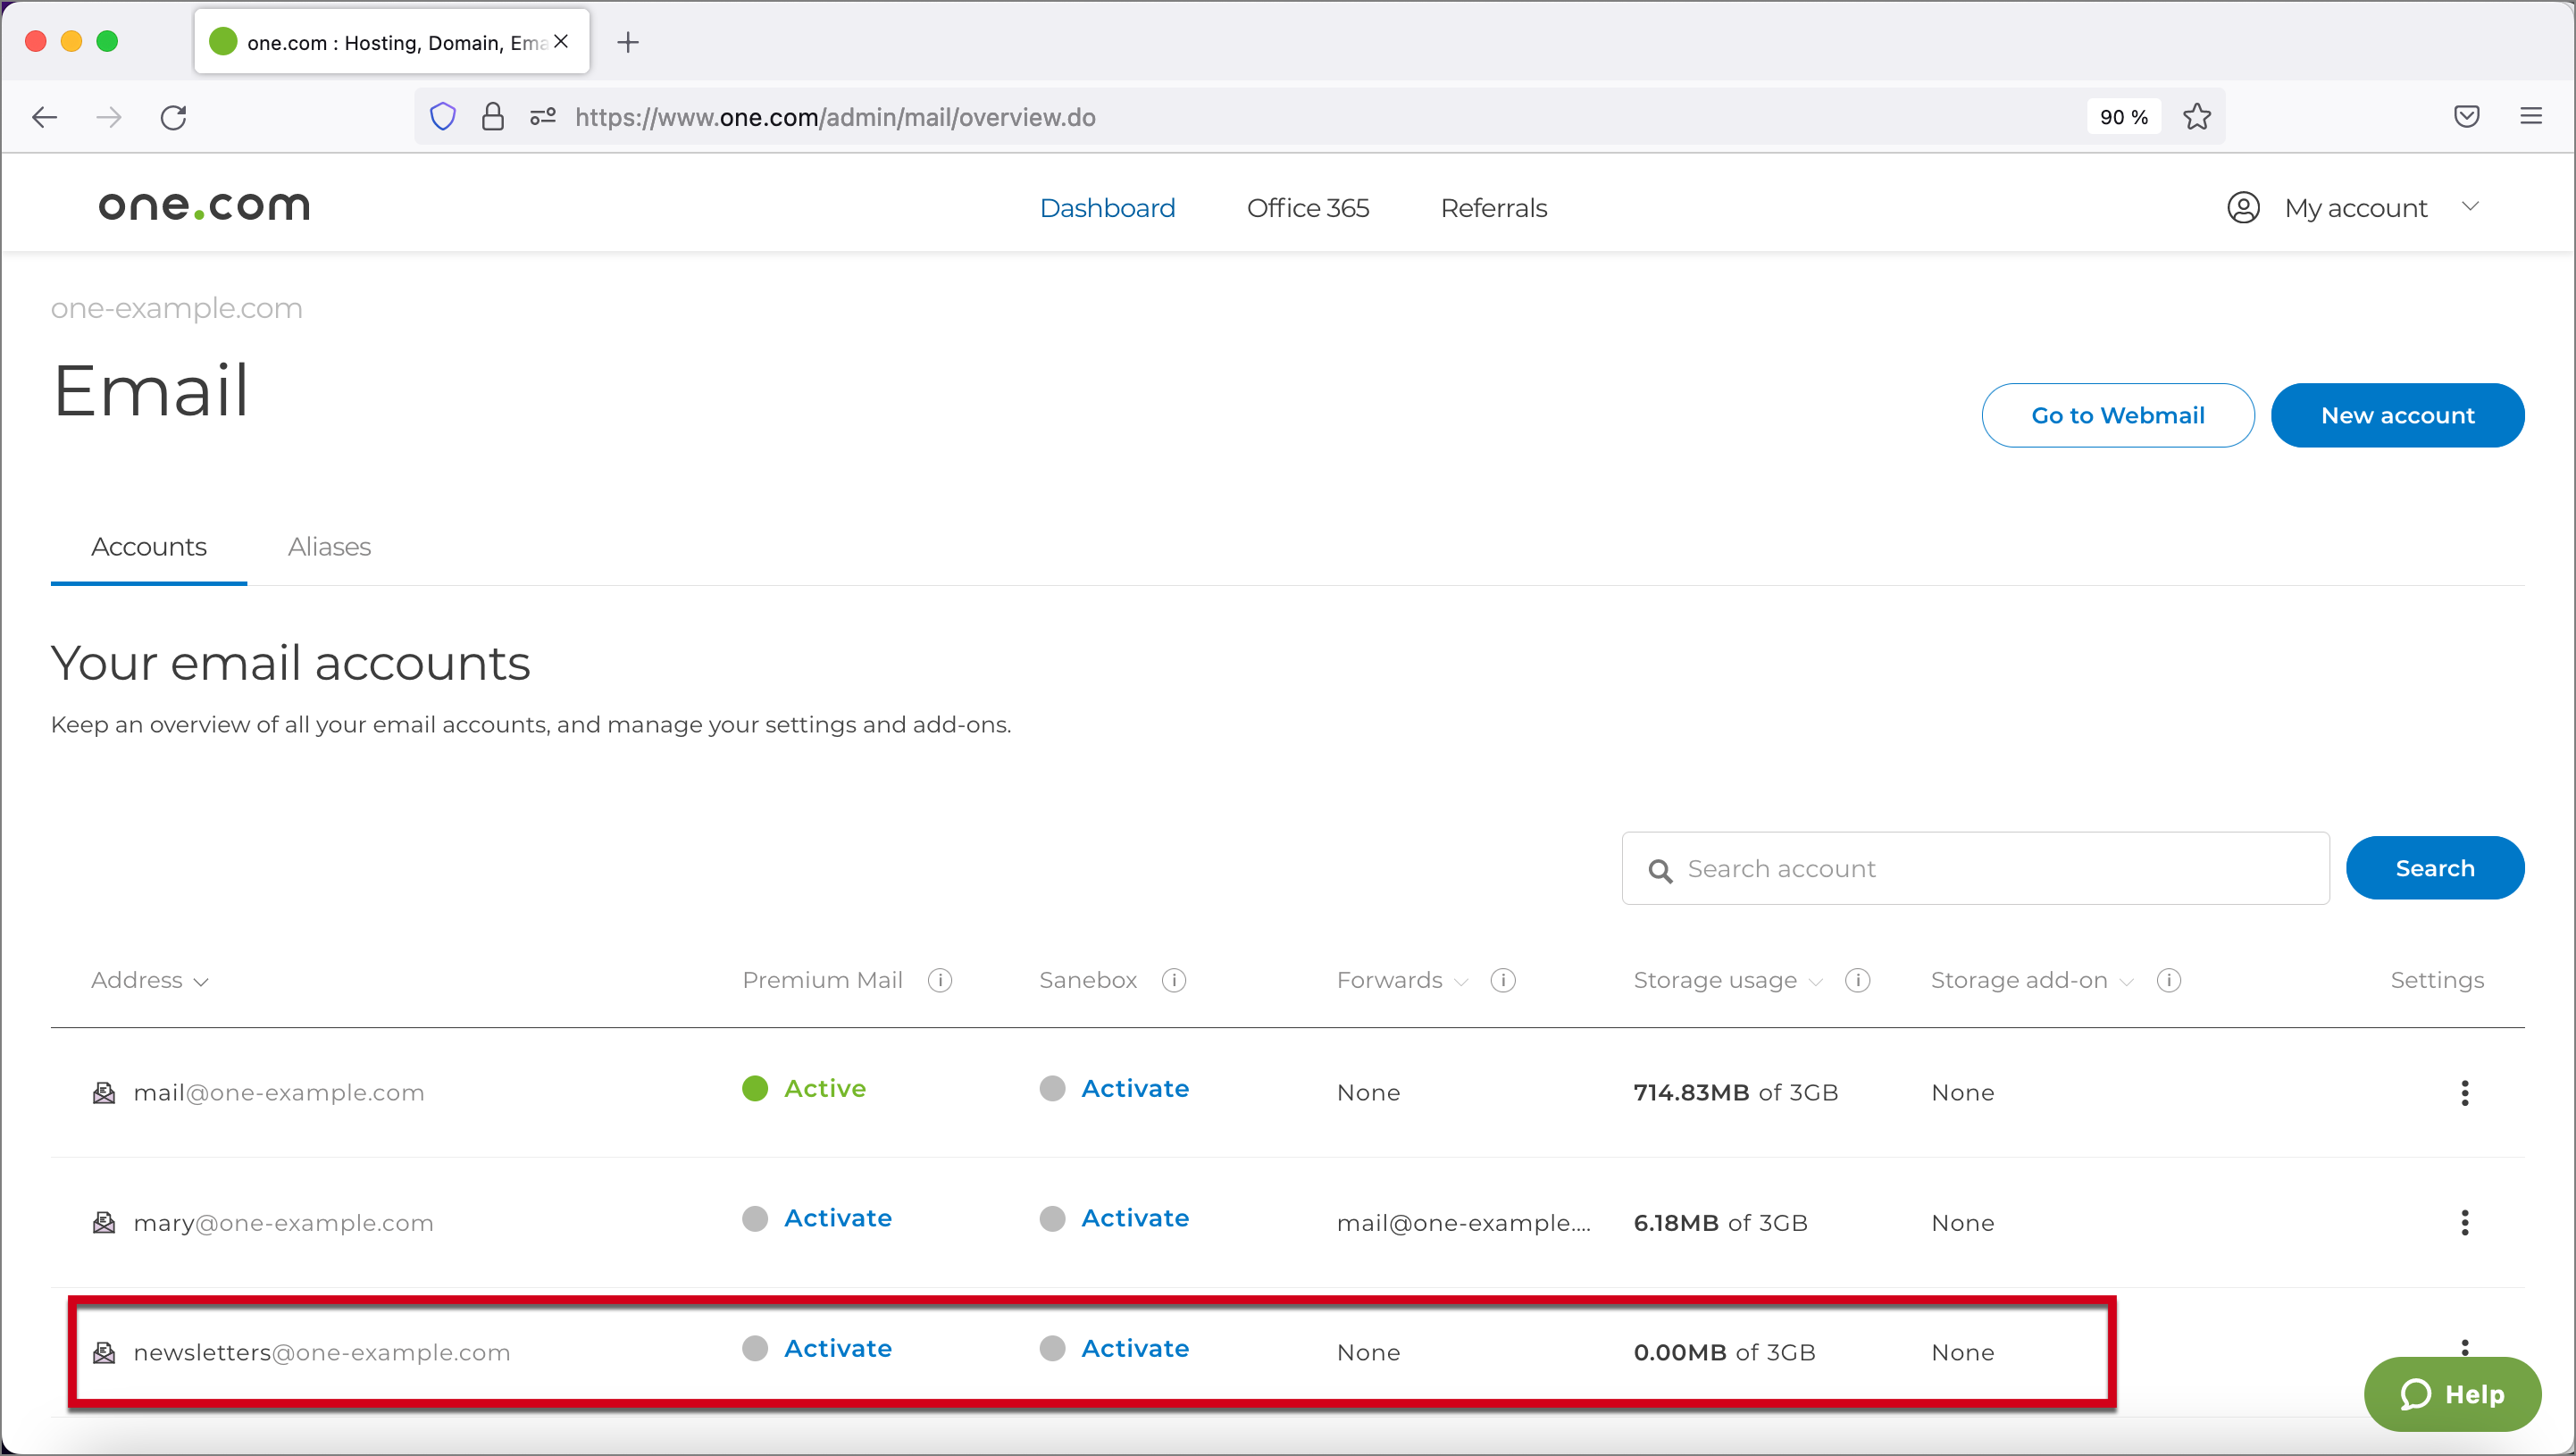
Task: Activate Premium Mail for mary@one-example.com
Action: [x=837, y=1218]
